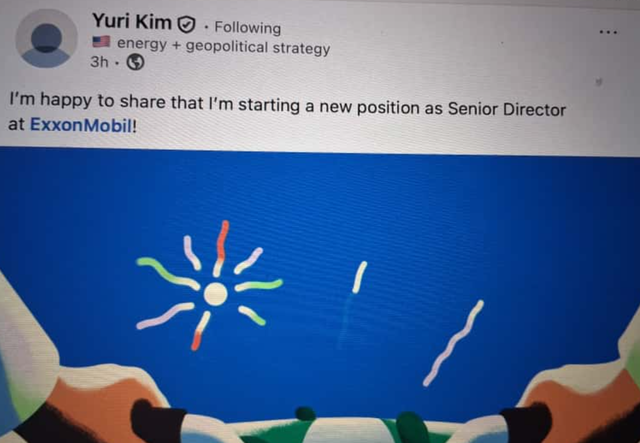Open the blue celebration image
This screenshot has height=443, width=640.
(320, 295)
